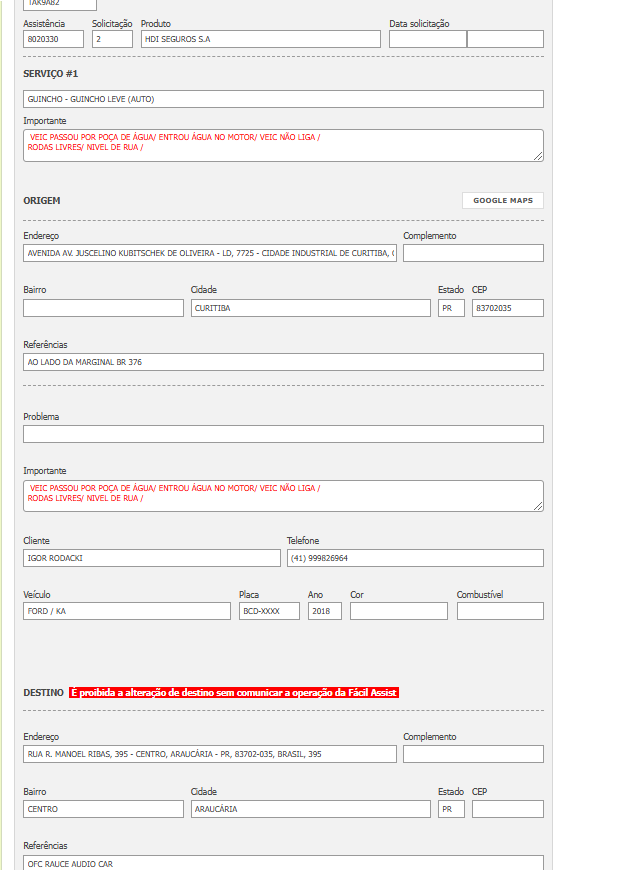Click the first Data solicitação field
This screenshot has height=870, width=642.
tap(428, 39)
